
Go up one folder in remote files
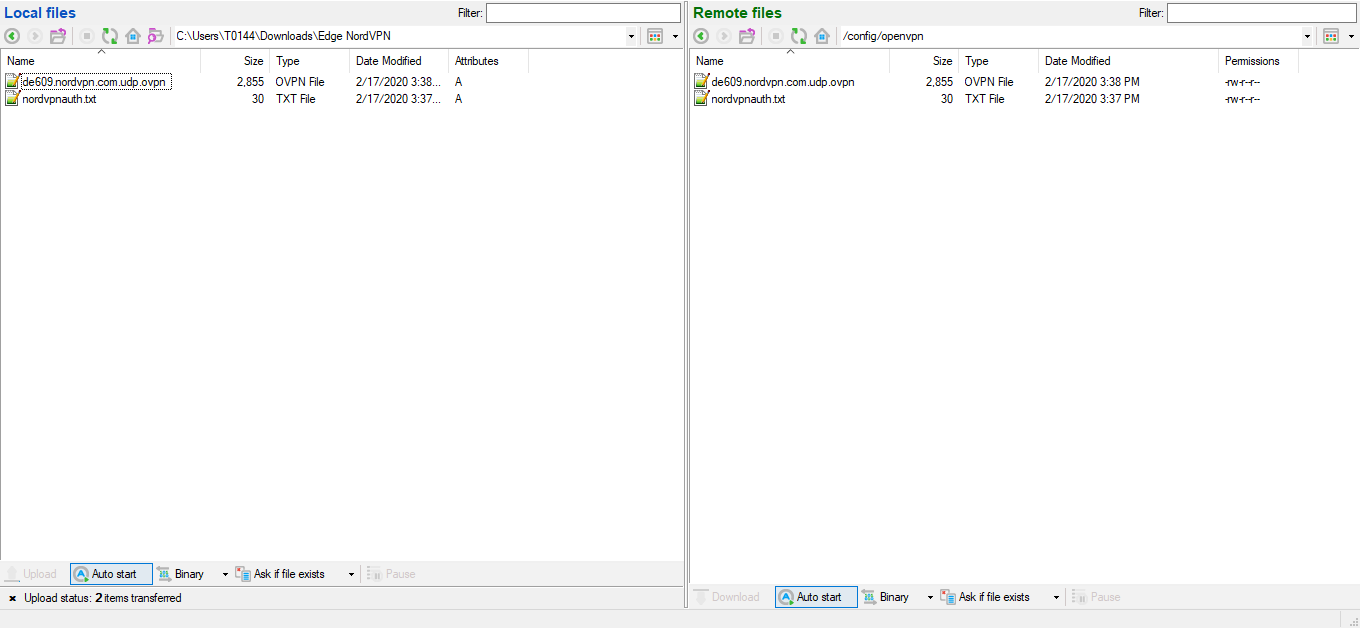click(747, 36)
